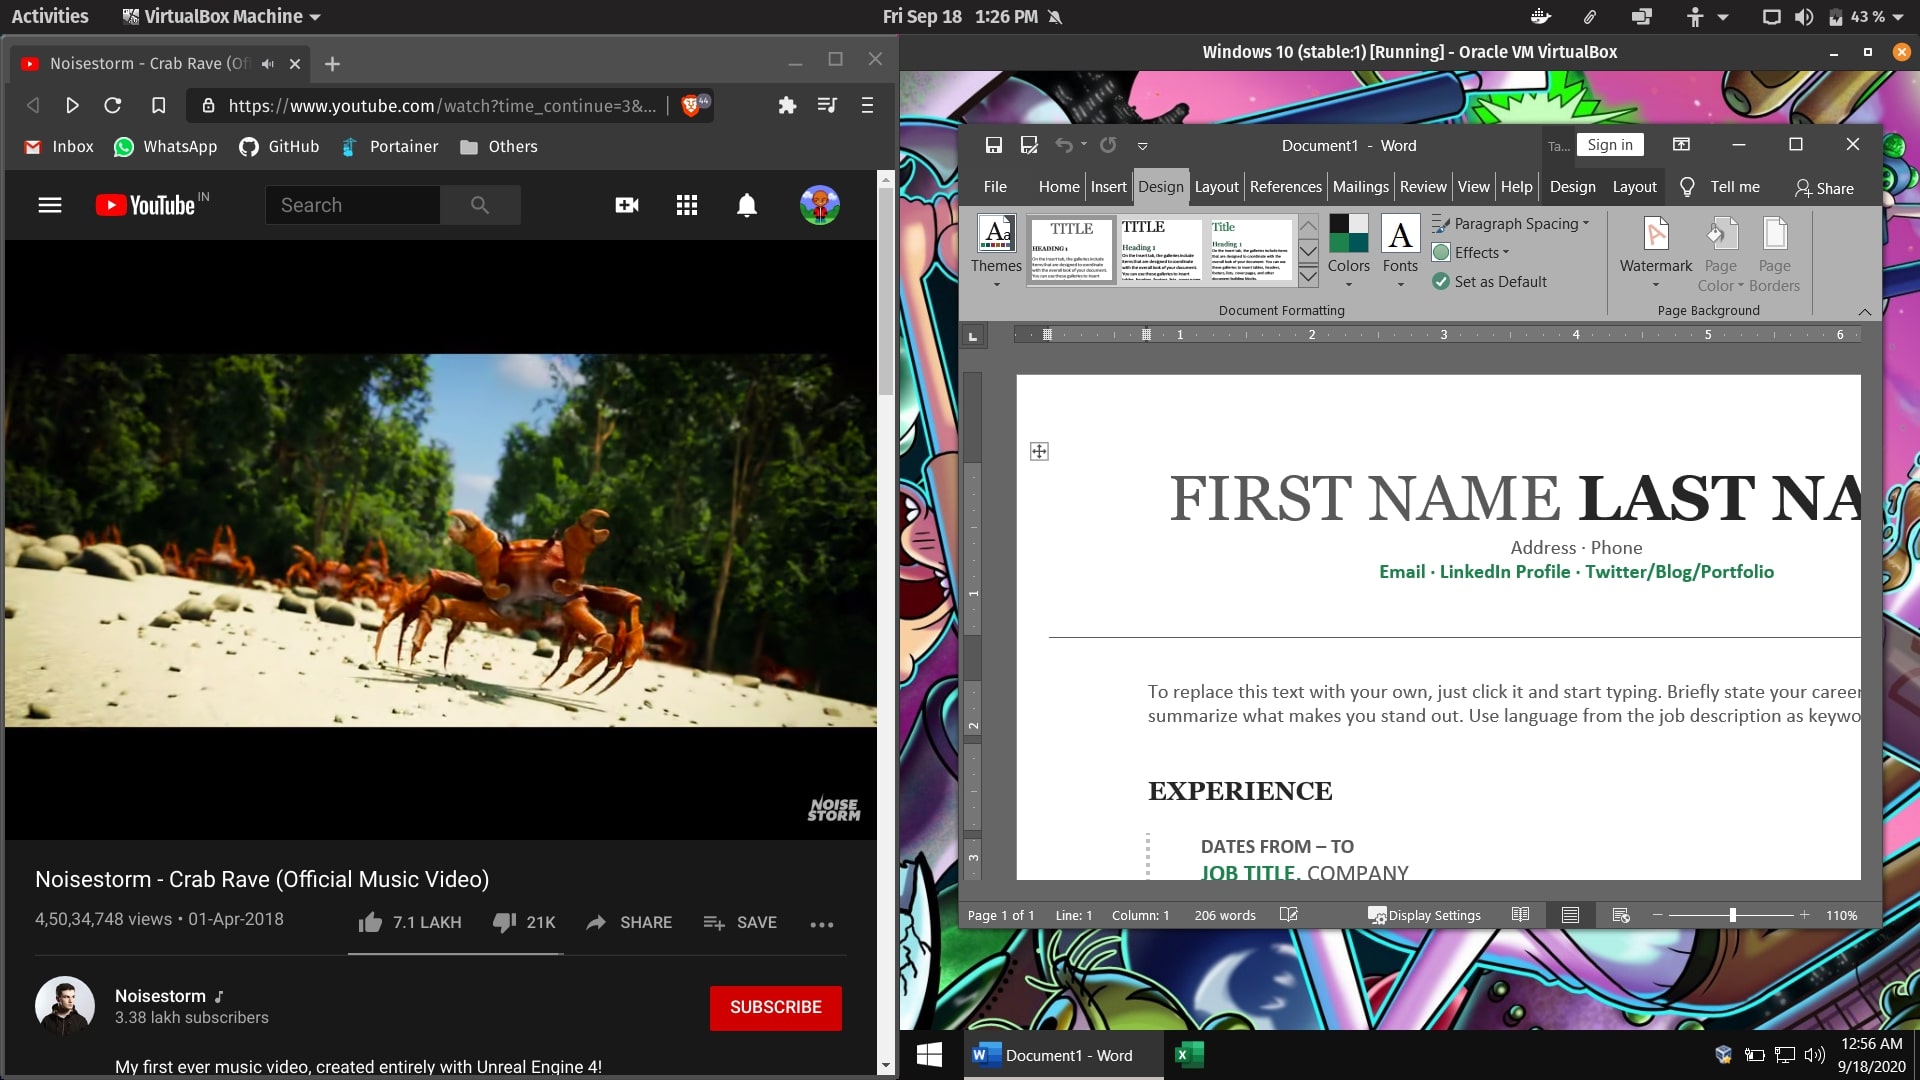Open YouTube notifications bell
The height and width of the screenshot is (1080, 1920).
click(x=747, y=205)
